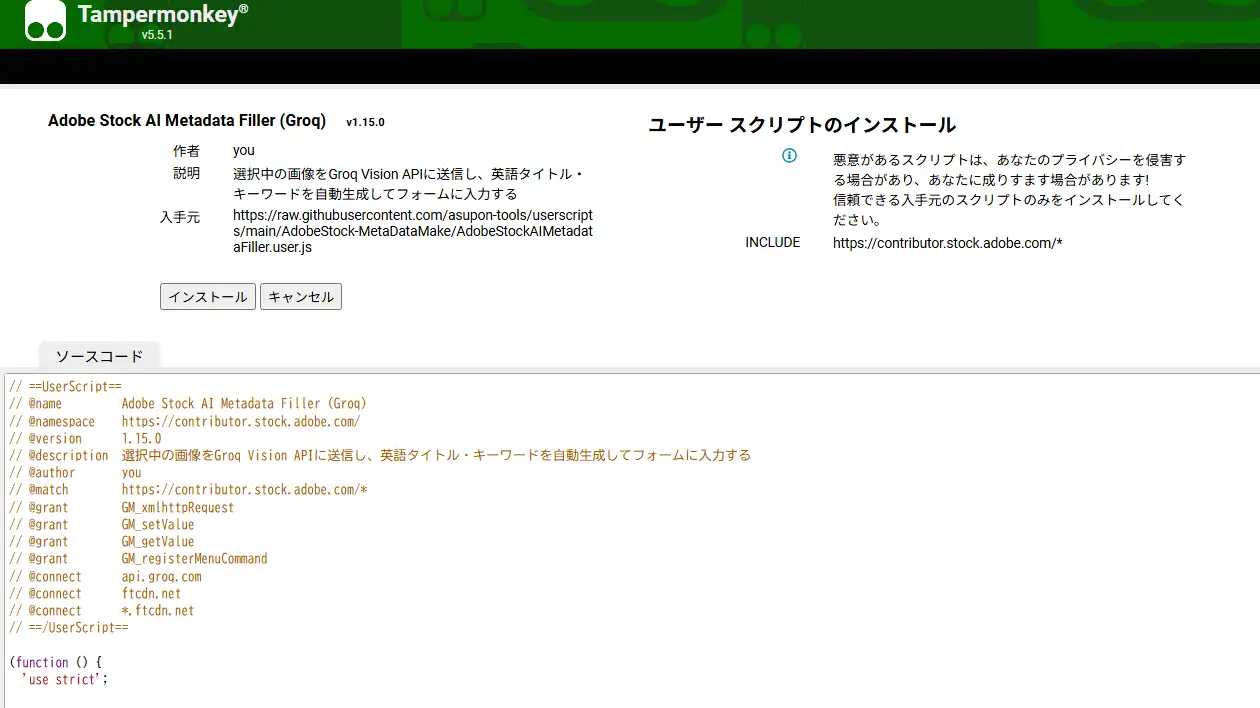
Task: Click the v5.5.1 version text in header
Action: pyautogui.click(x=158, y=35)
